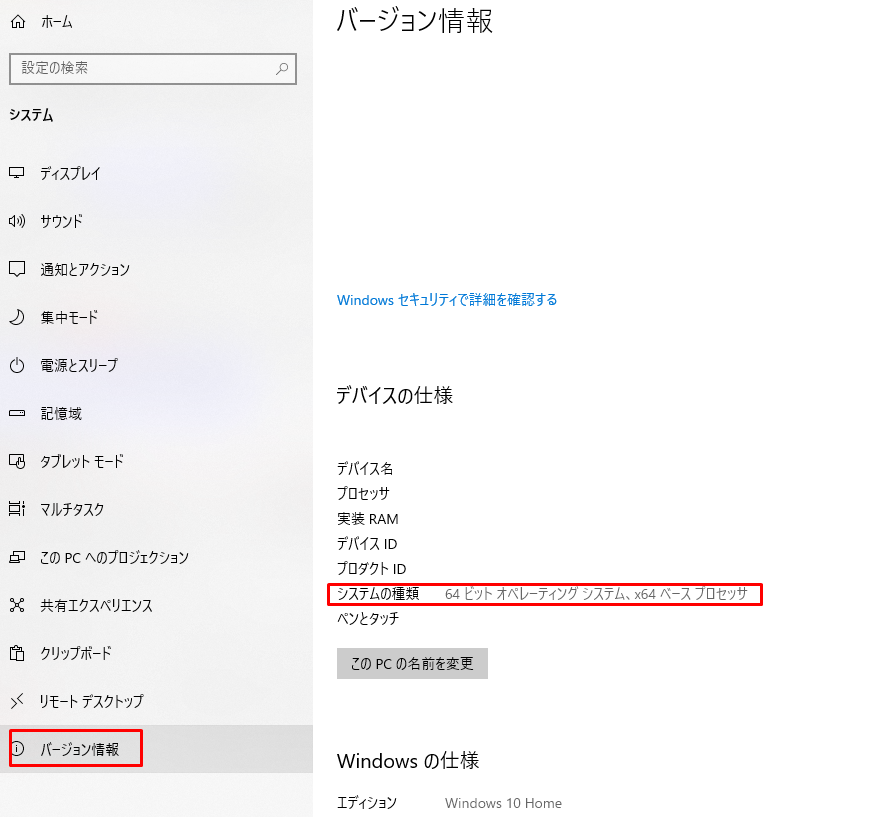Click the リモート デスクトップ icon
This screenshot has width=875, height=817.
17,701
